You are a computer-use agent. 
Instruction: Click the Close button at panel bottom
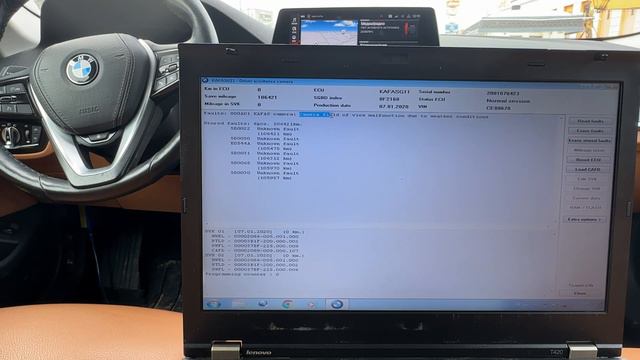580,293
